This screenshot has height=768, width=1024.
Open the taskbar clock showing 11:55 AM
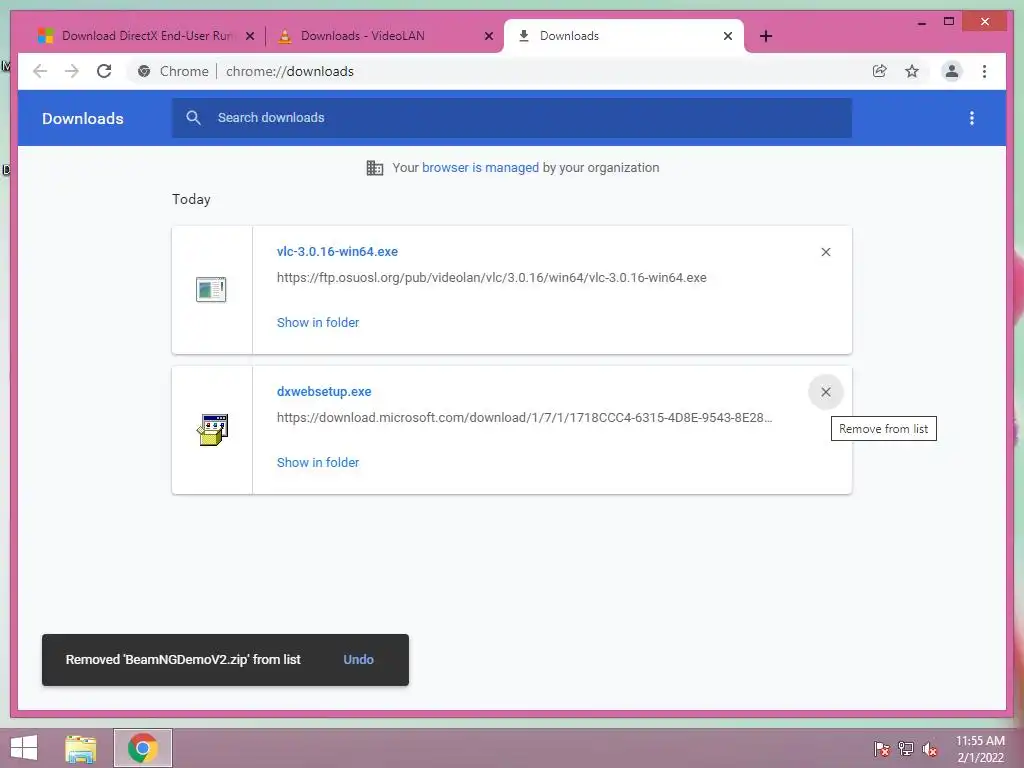click(x=980, y=749)
